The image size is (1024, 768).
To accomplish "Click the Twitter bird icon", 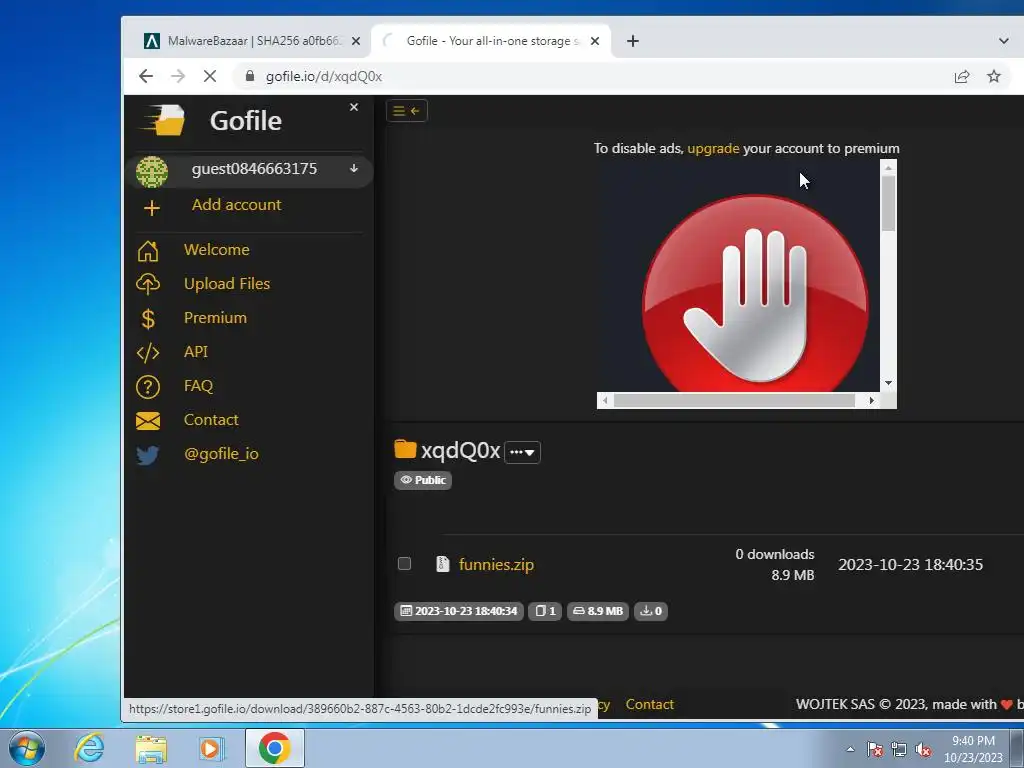I will pyautogui.click(x=148, y=455).
